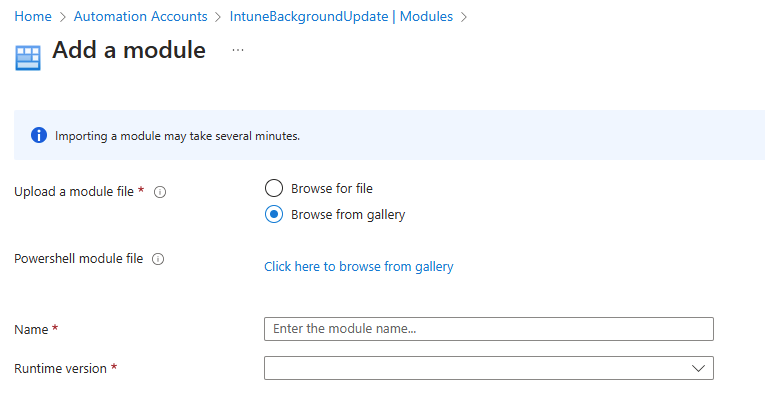
Task: Click the Name field label
Action: [31, 329]
